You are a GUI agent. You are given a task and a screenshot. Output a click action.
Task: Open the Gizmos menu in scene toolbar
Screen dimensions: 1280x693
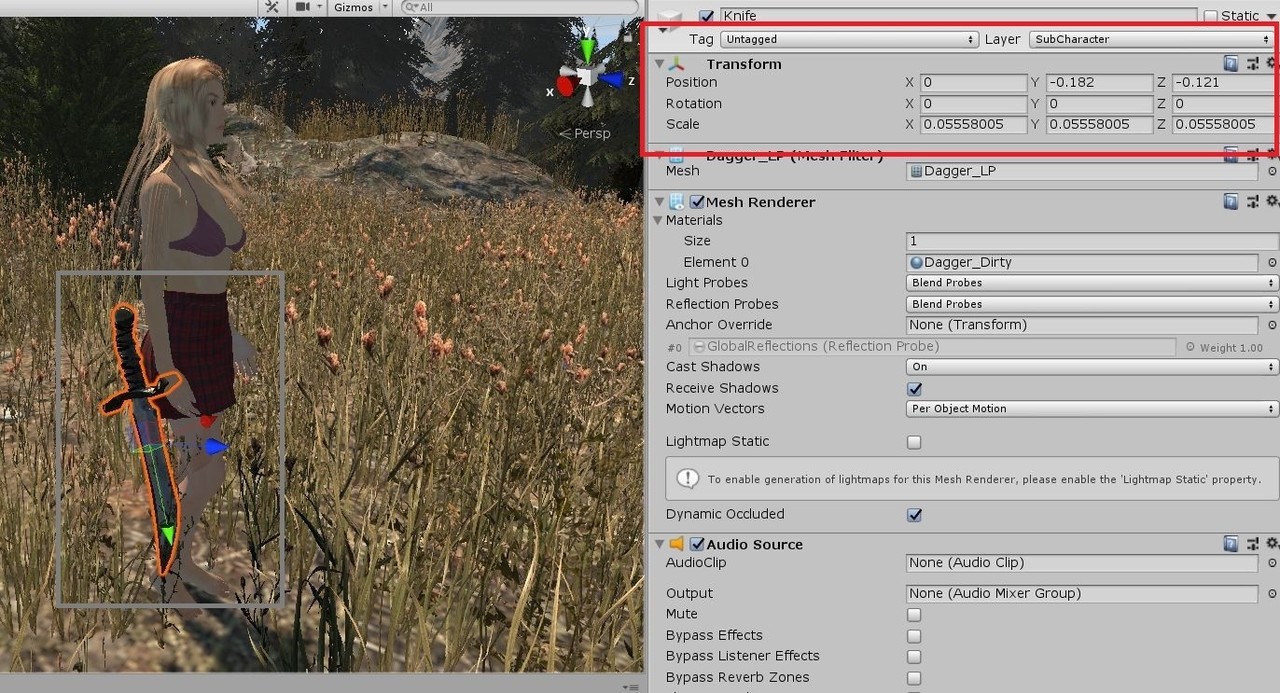point(358,7)
